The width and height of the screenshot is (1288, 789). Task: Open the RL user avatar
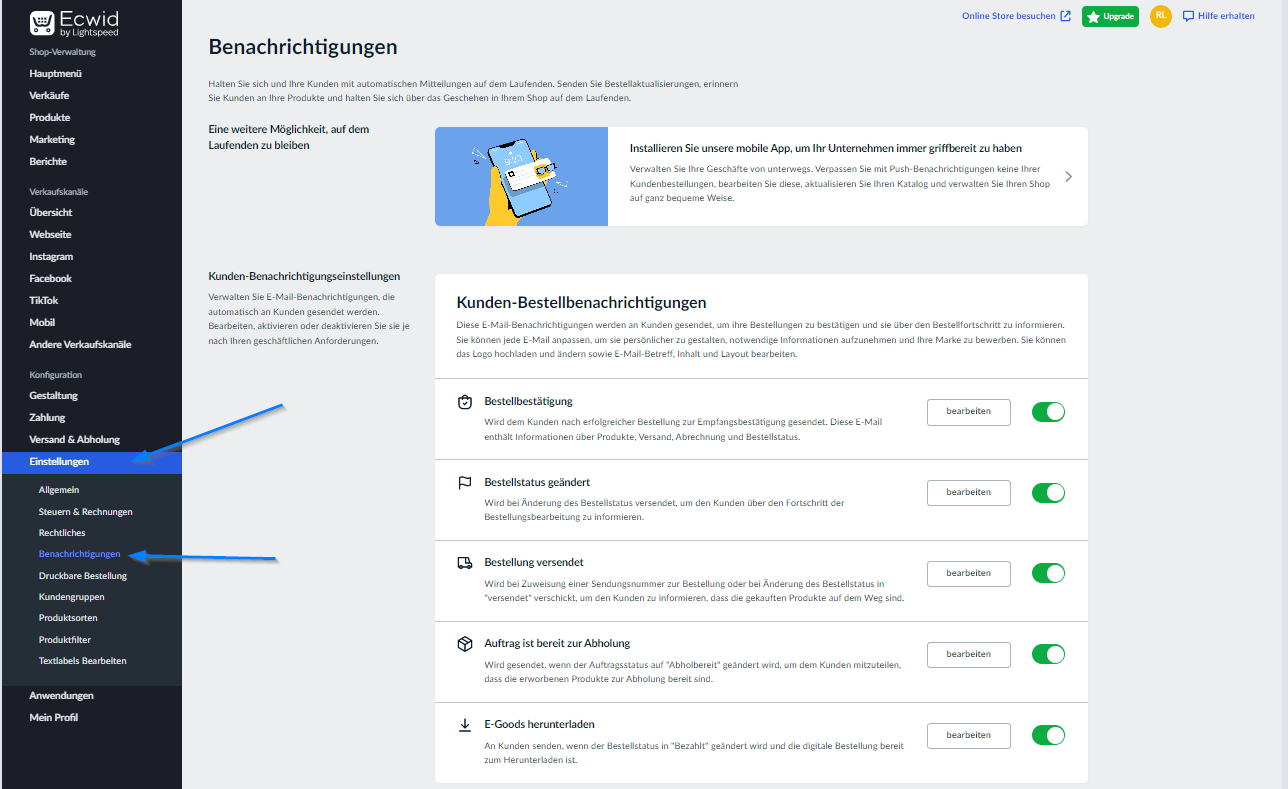pos(1160,16)
